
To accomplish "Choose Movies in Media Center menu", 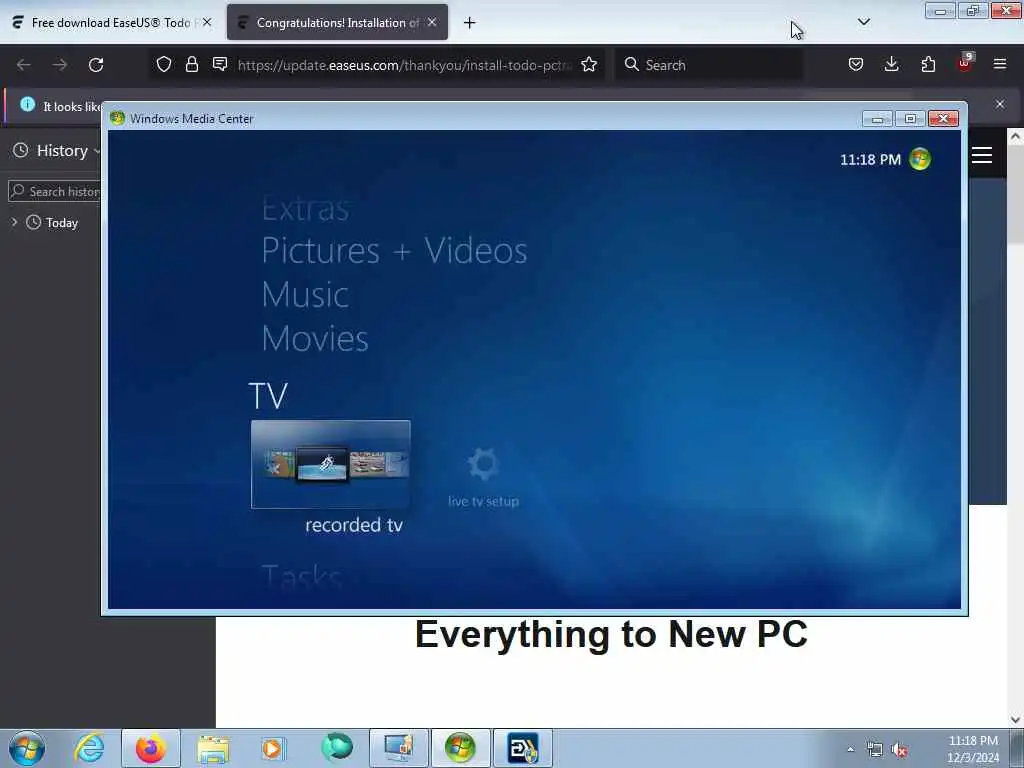I will click(315, 338).
